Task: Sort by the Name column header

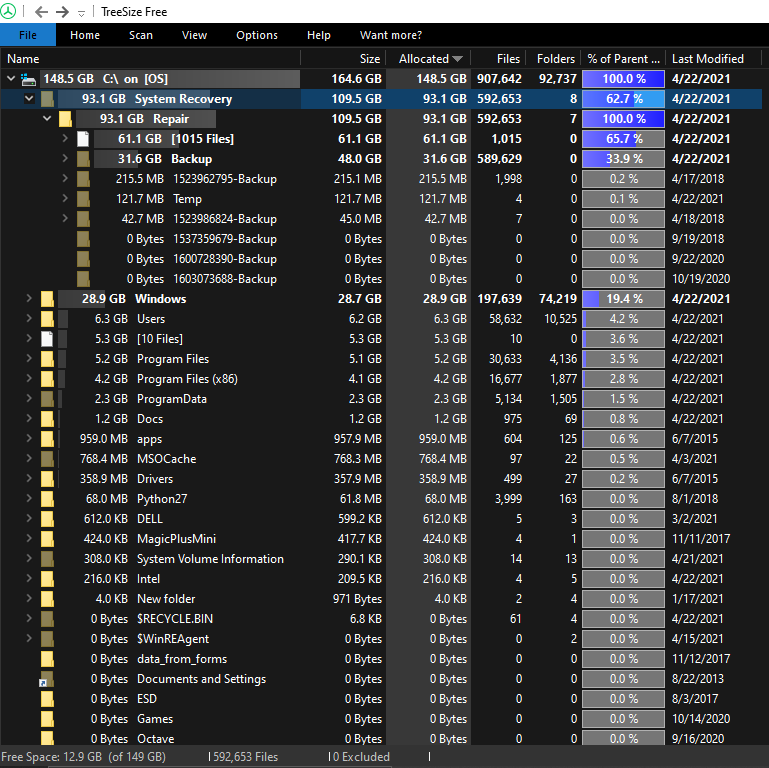Action: (x=150, y=59)
